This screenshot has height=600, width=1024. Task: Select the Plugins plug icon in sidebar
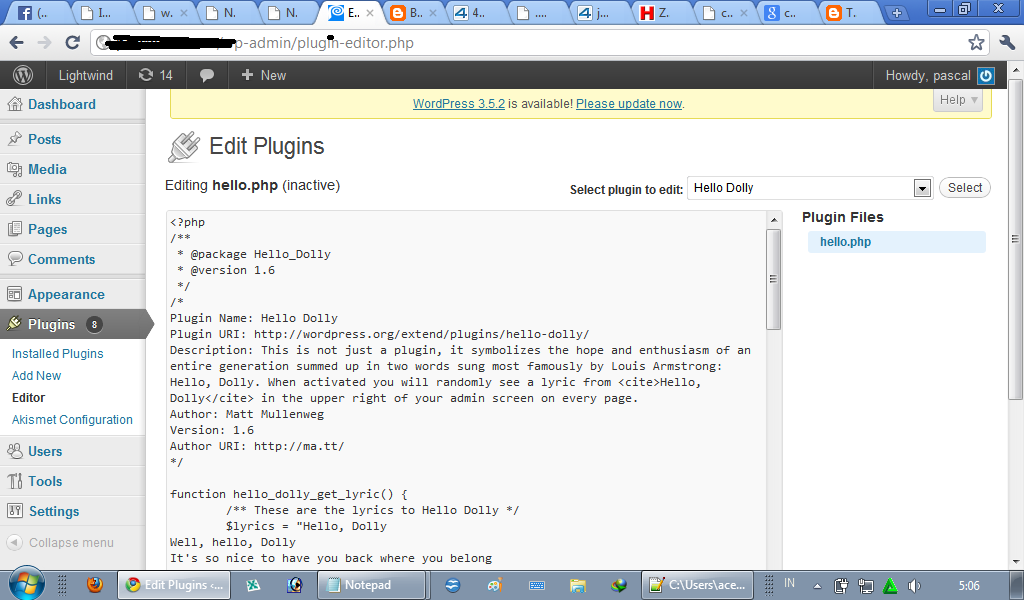pos(17,324)
